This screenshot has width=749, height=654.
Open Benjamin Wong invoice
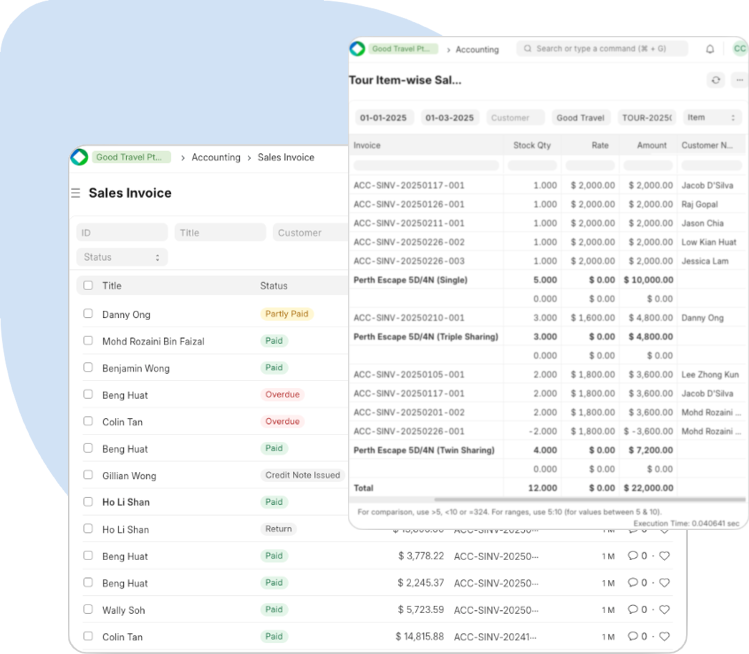point(136,368)
